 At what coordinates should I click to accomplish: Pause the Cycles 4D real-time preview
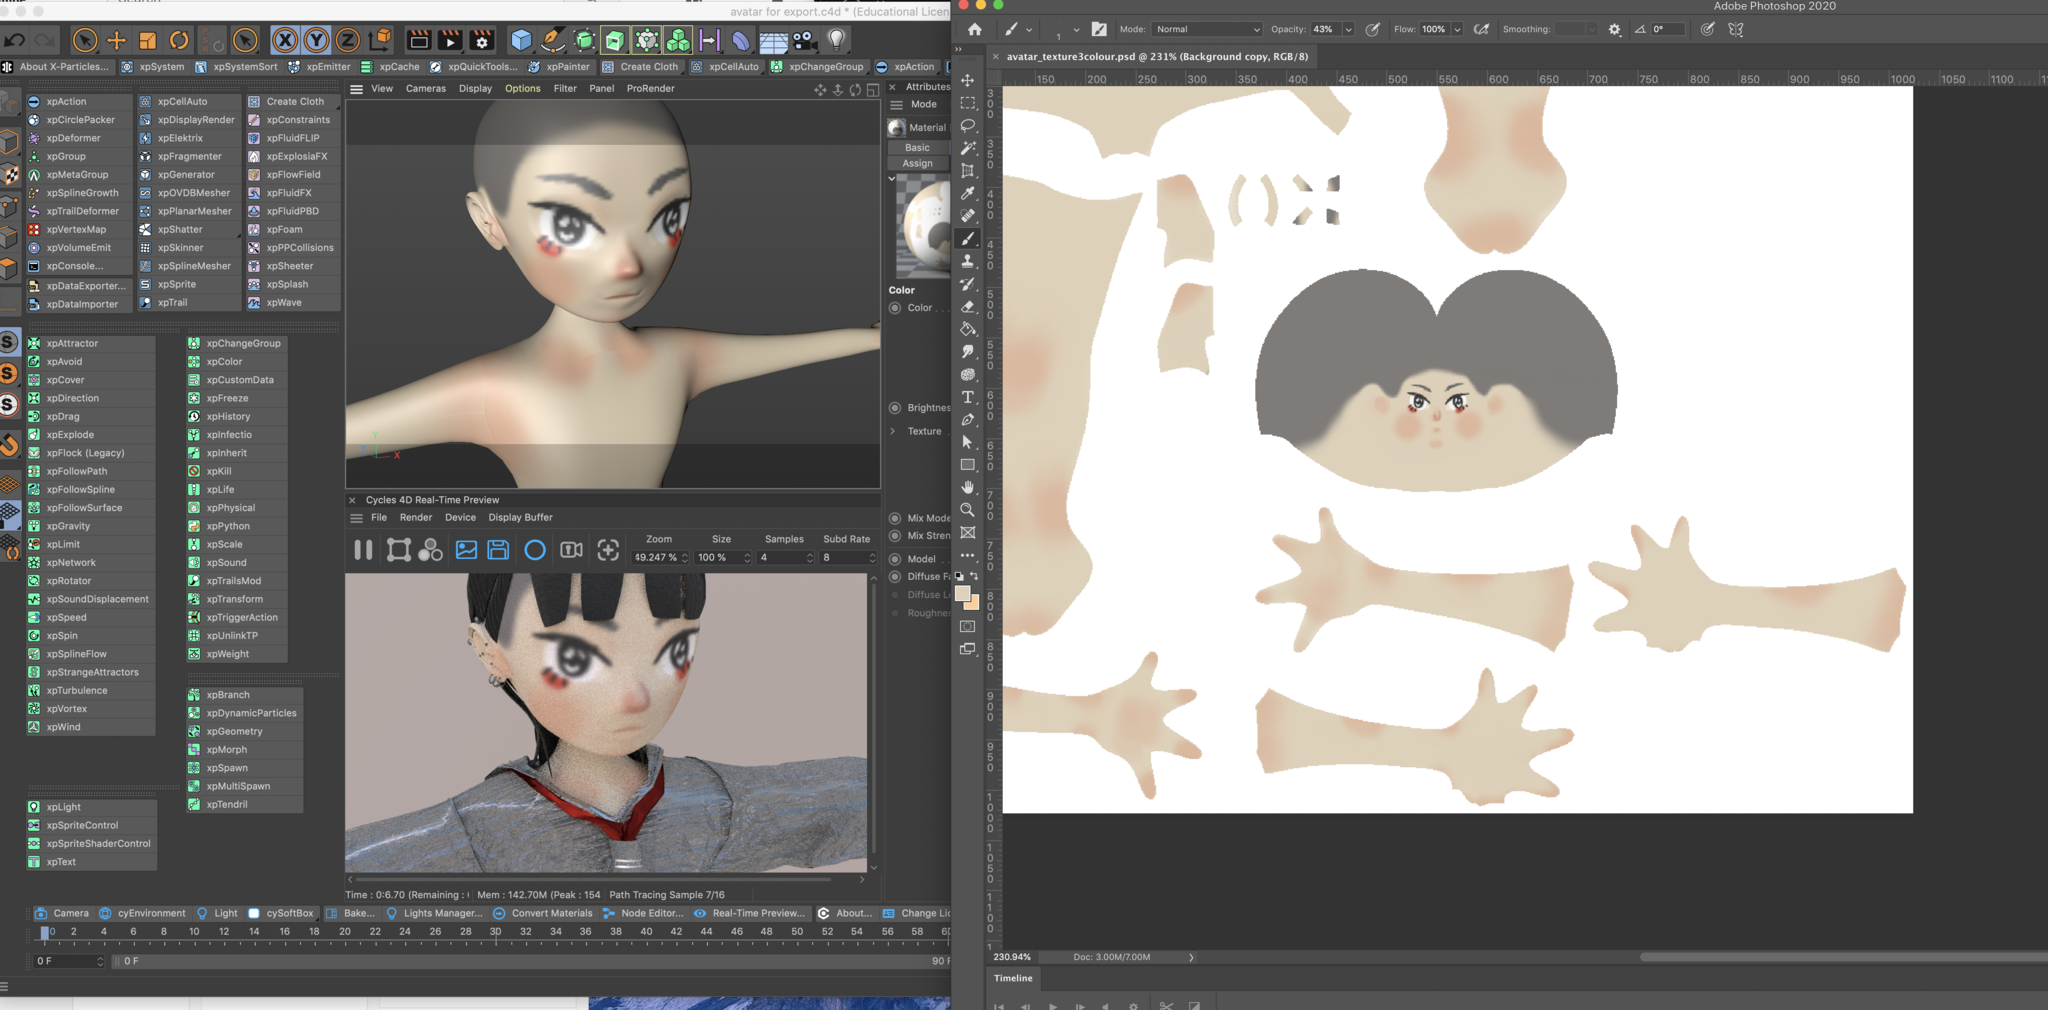click(363, 550)
